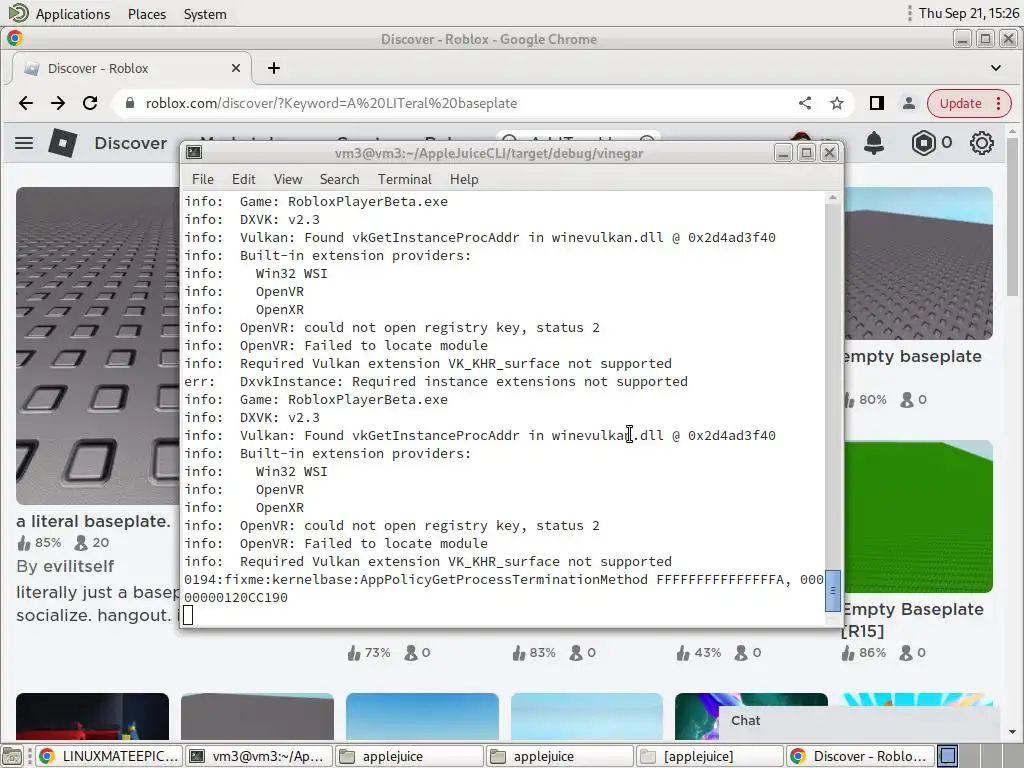Open the Chat panel

[859, 721]
